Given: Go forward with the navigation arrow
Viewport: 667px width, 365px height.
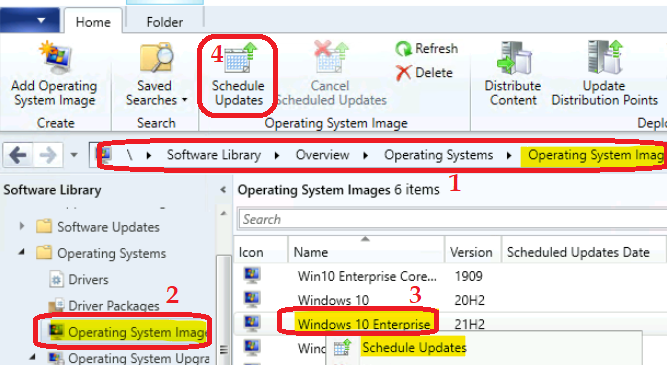Looking at the screenshot, I should click(48, 155).
